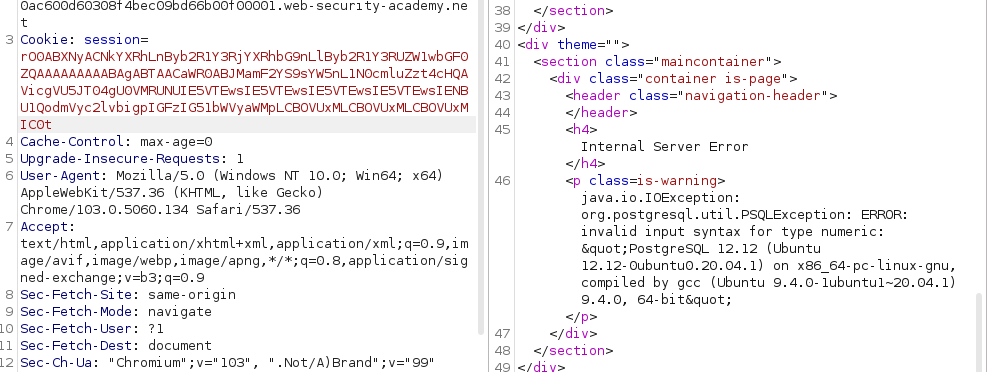Click the "compiled by gcc" line
The height and width of the screenshot is (372, 988).
[769, 283]
